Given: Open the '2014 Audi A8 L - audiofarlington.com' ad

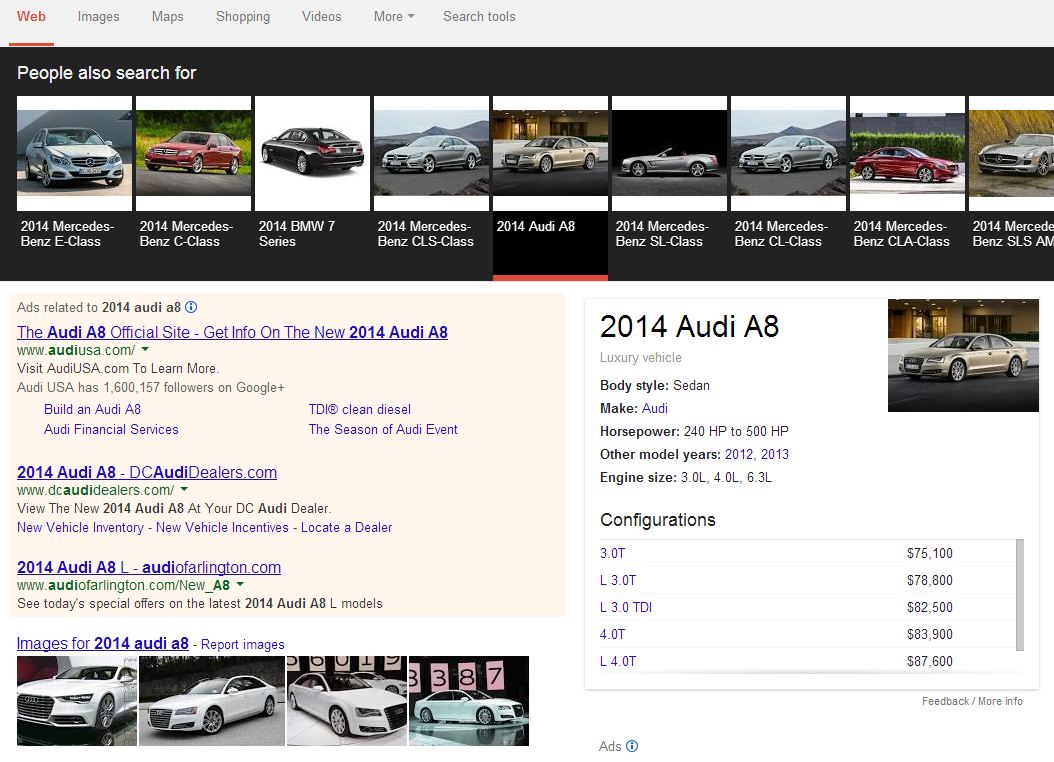Looking at the screenshot, I should tap(149, 567).
